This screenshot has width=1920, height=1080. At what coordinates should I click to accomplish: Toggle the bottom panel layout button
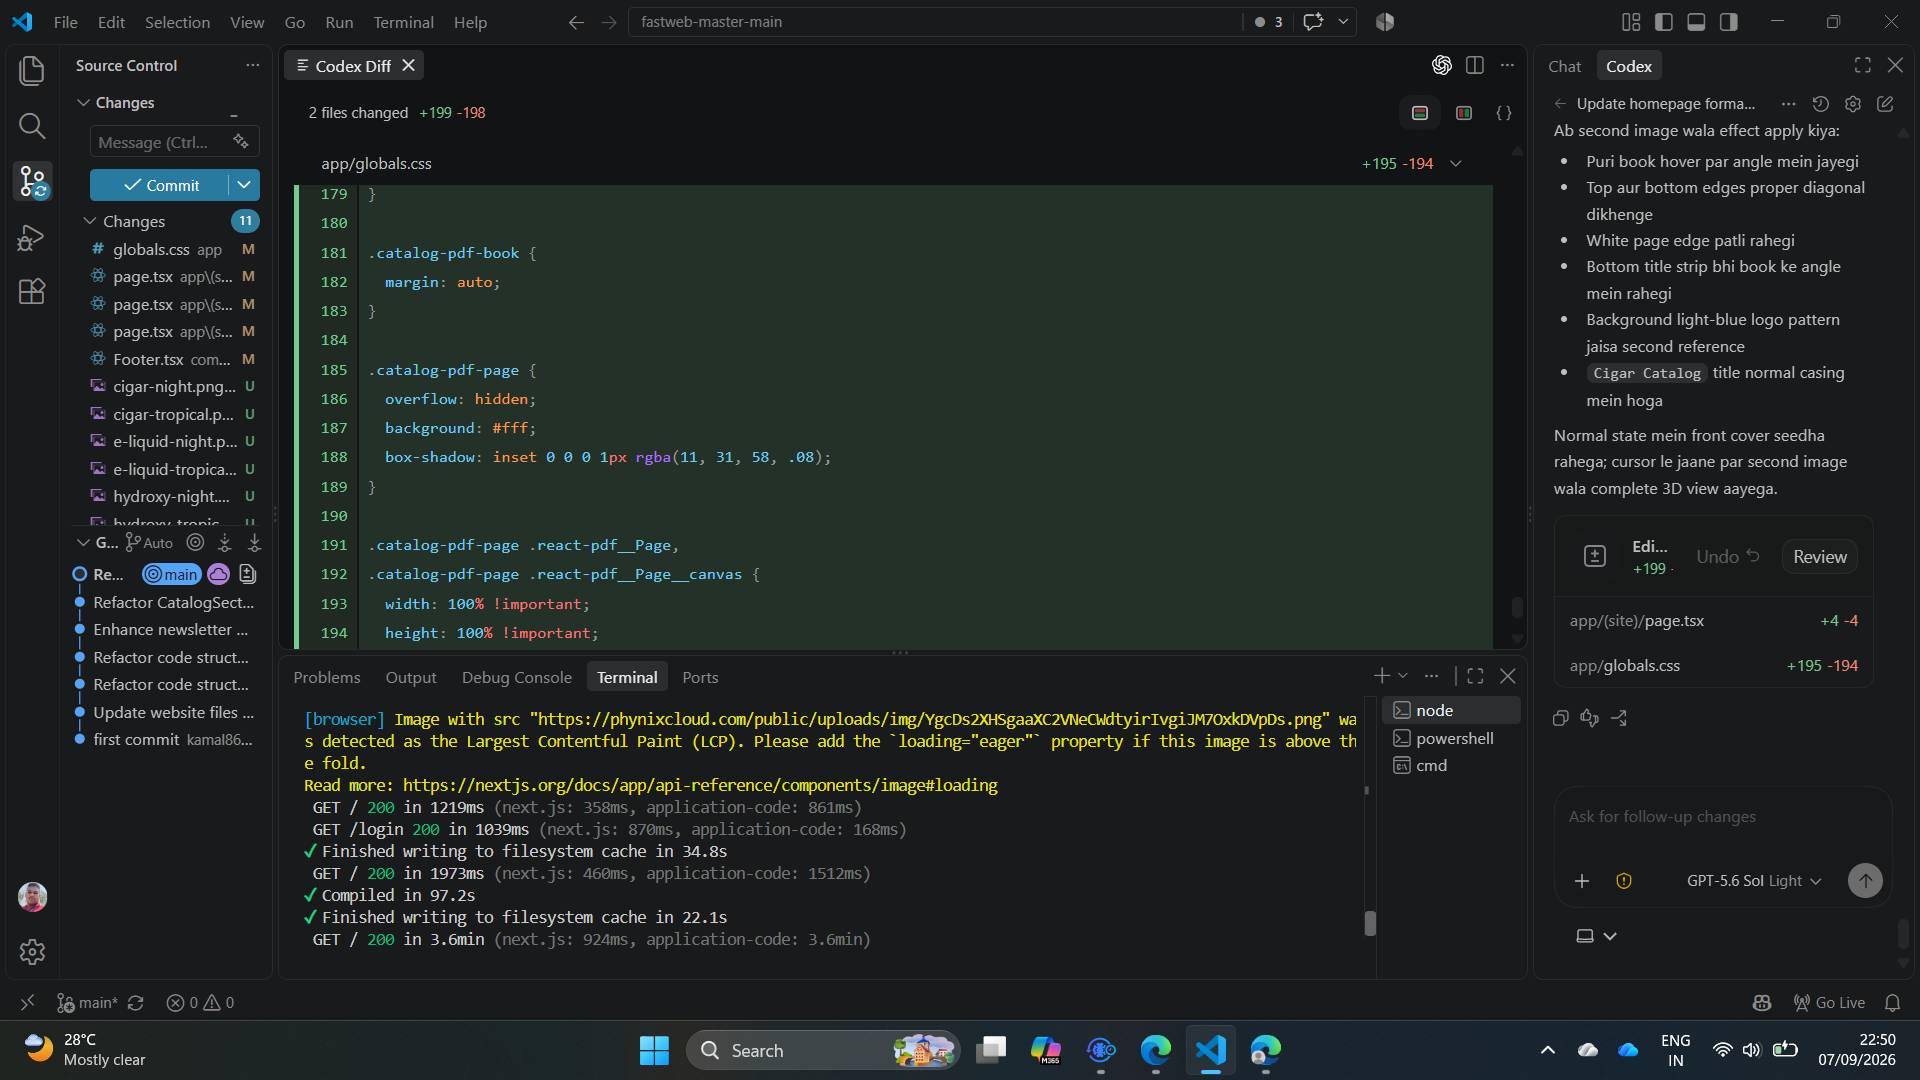click(x=1696, y=22)
